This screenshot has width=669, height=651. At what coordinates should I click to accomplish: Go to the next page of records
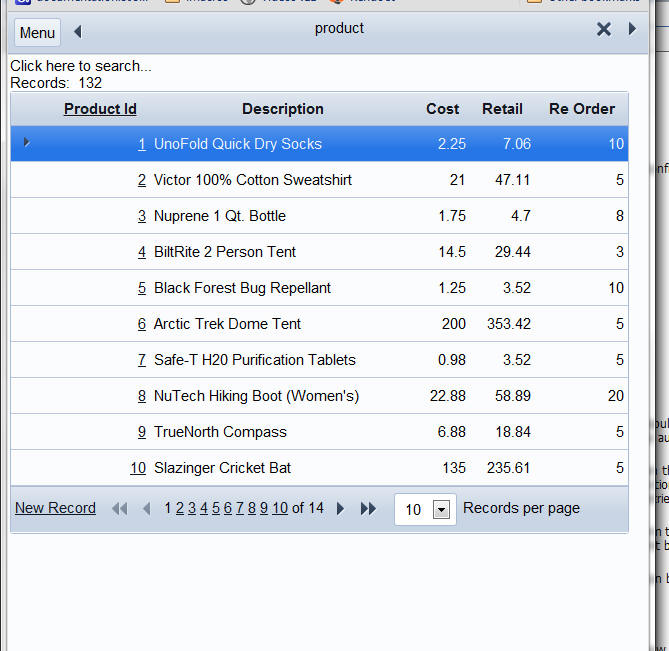coord(340,509)
